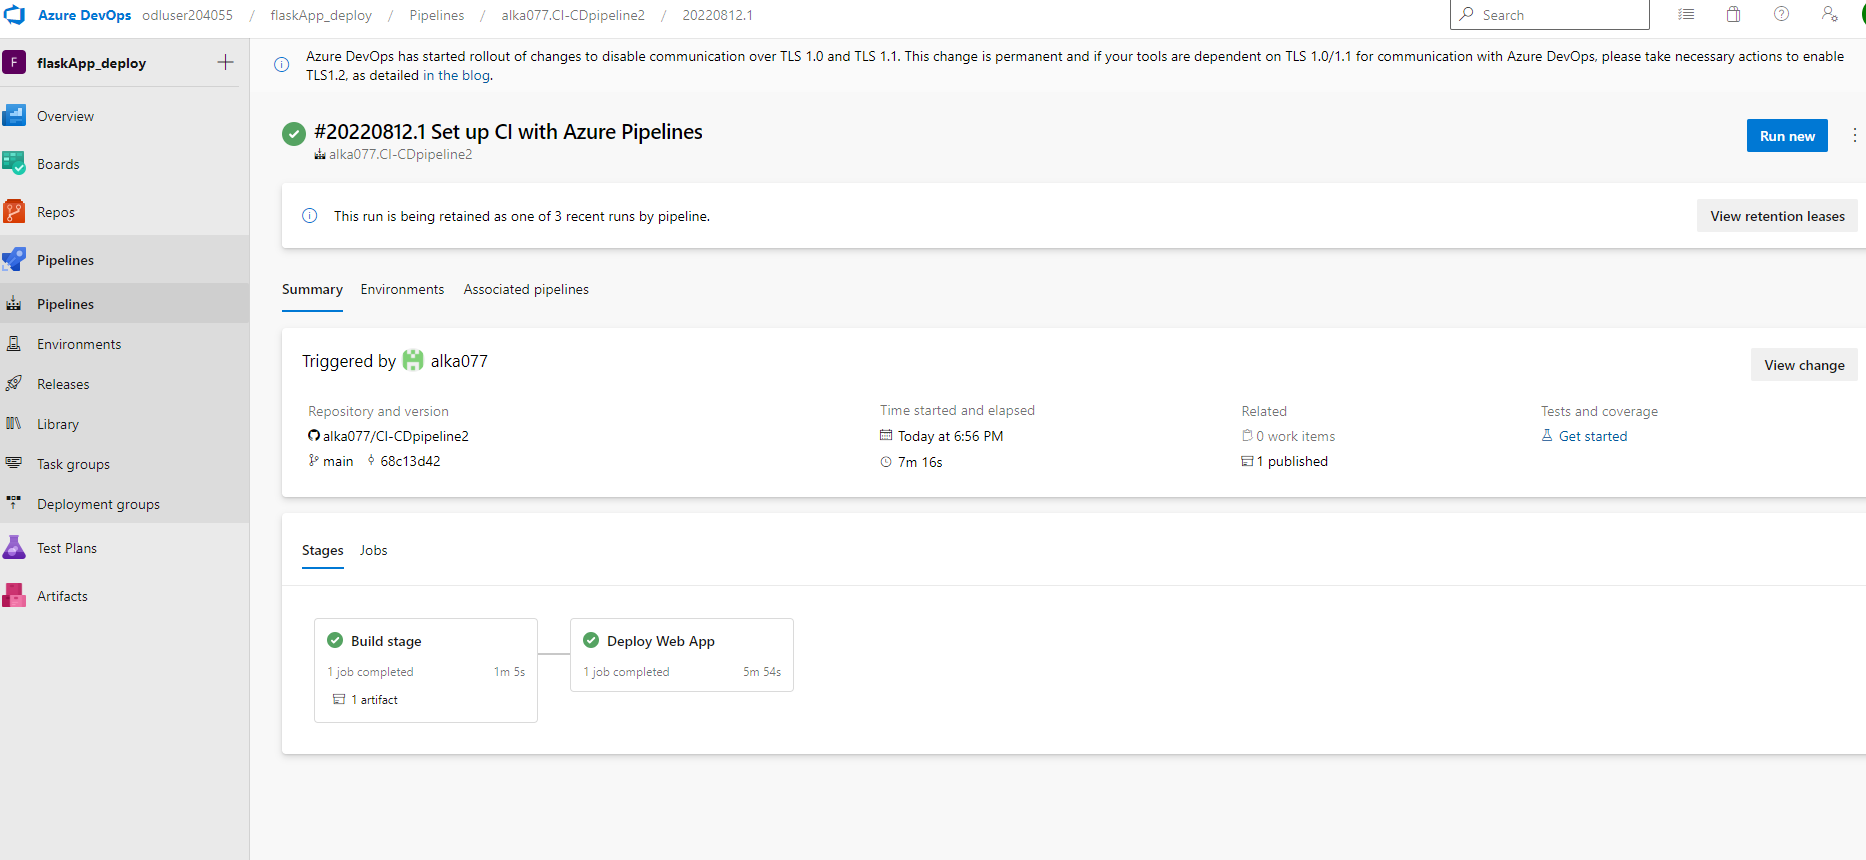1866x860 pixels.
Task: Select the Associated pipelines tab
Action: 526,290
